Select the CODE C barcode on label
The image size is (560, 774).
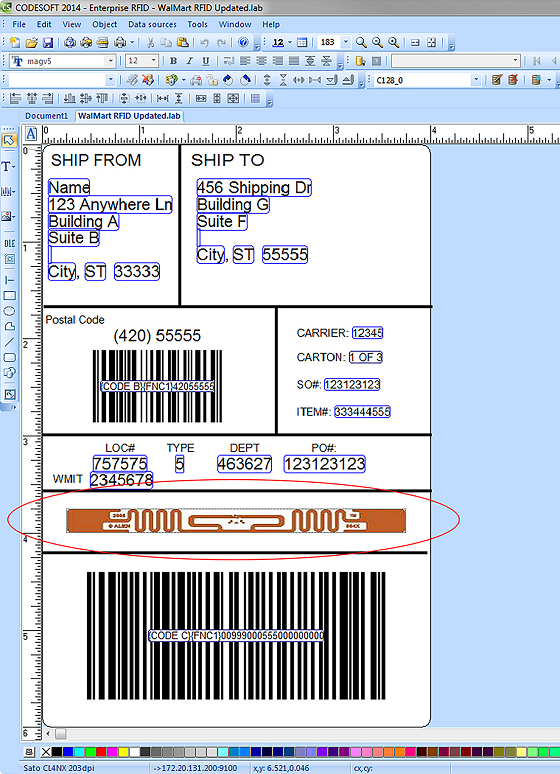236,636
